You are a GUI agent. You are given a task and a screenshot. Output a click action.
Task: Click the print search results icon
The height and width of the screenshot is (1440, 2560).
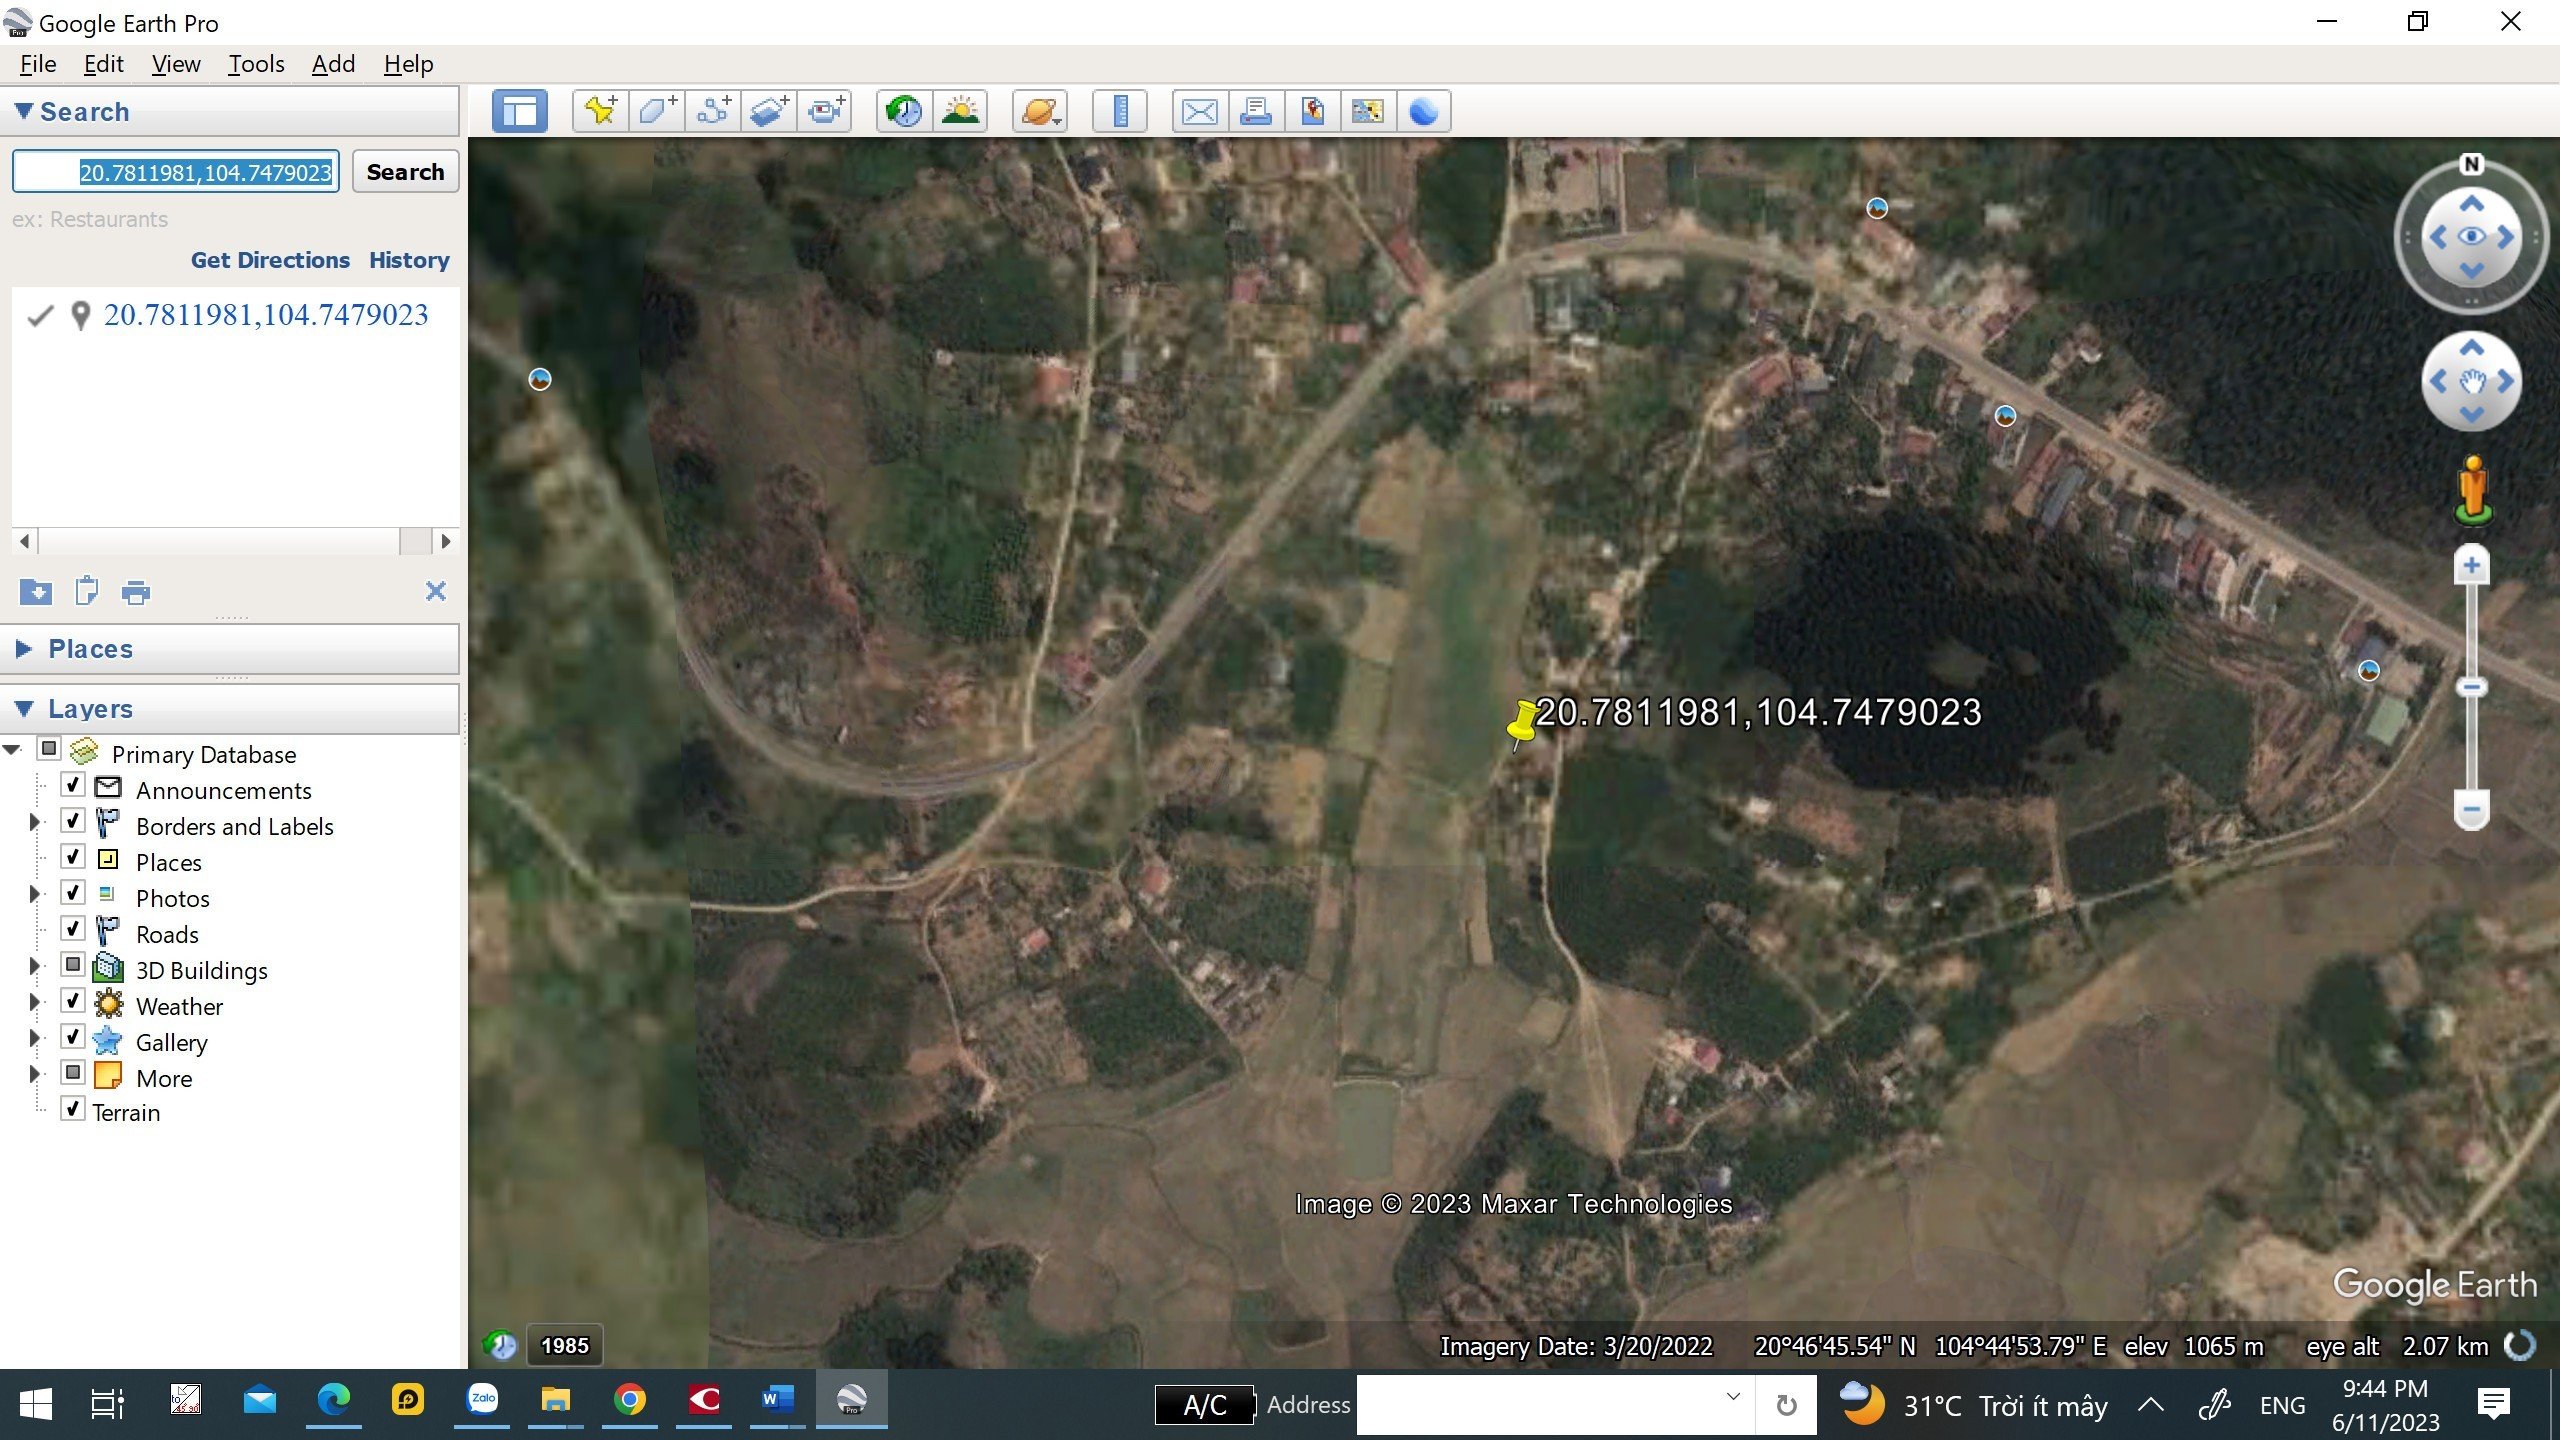click(x=136, y=592)
